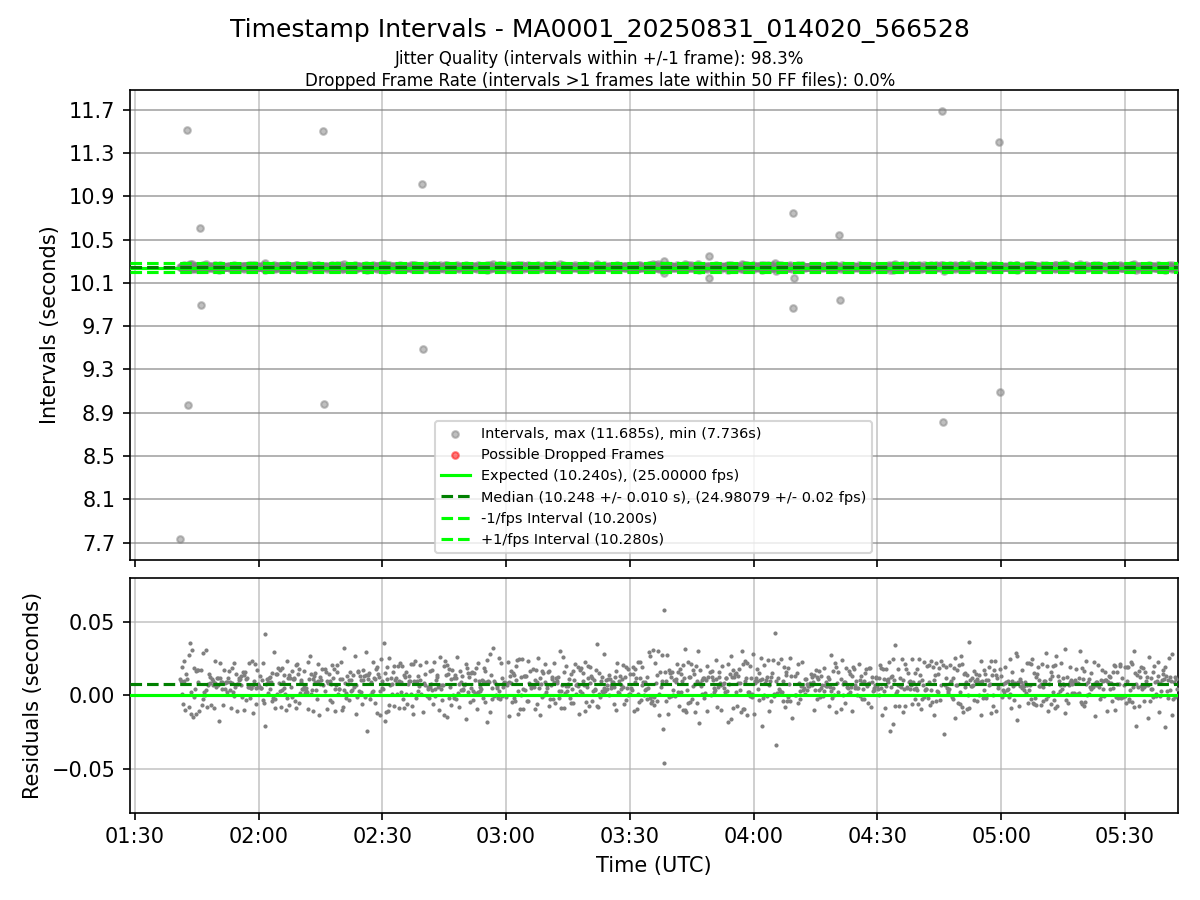Click the '03:00' time tick label
Screen dimensions: 1200x900
click(506, 834)
